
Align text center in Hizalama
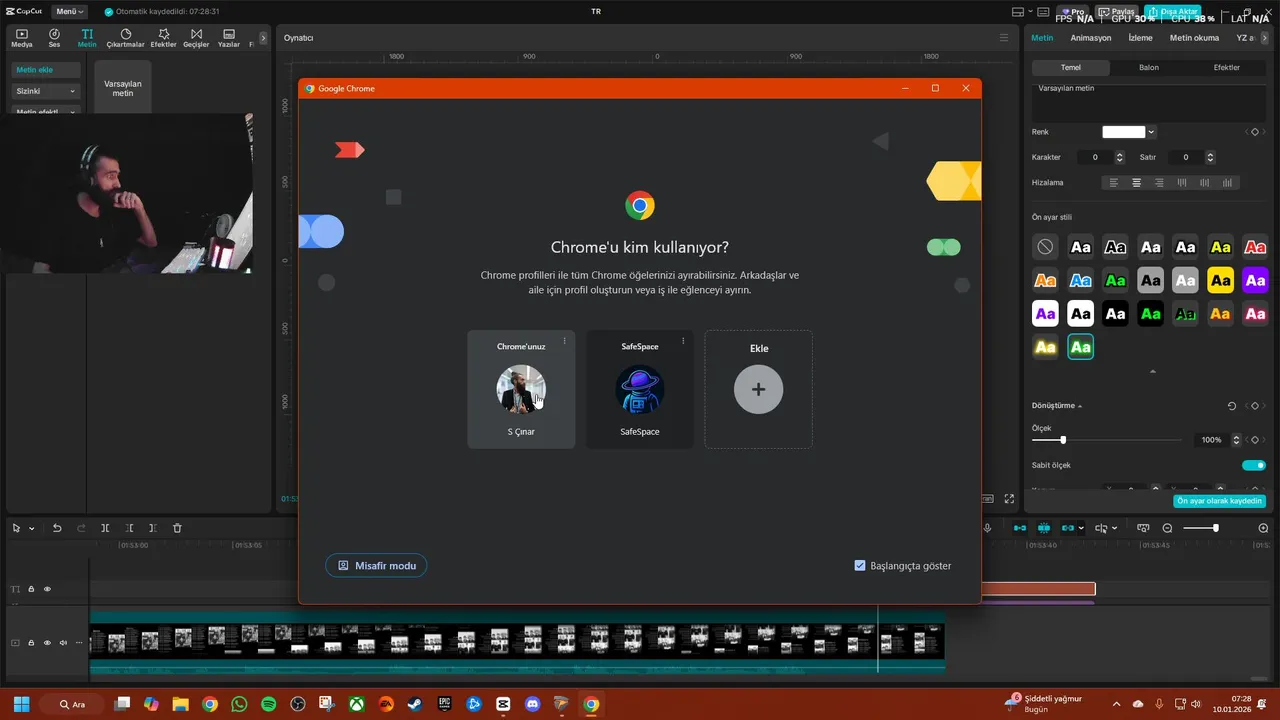click(1136, 183)
